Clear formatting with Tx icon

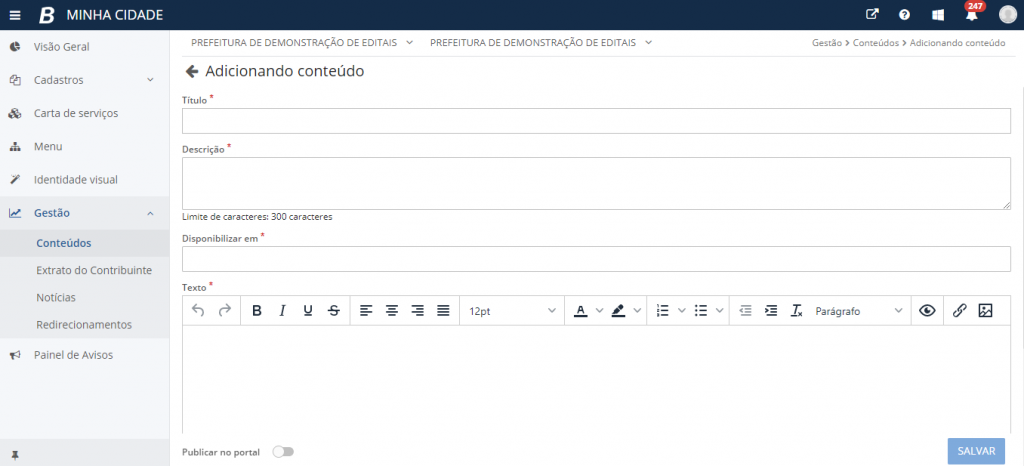click(x=796, y=311)
